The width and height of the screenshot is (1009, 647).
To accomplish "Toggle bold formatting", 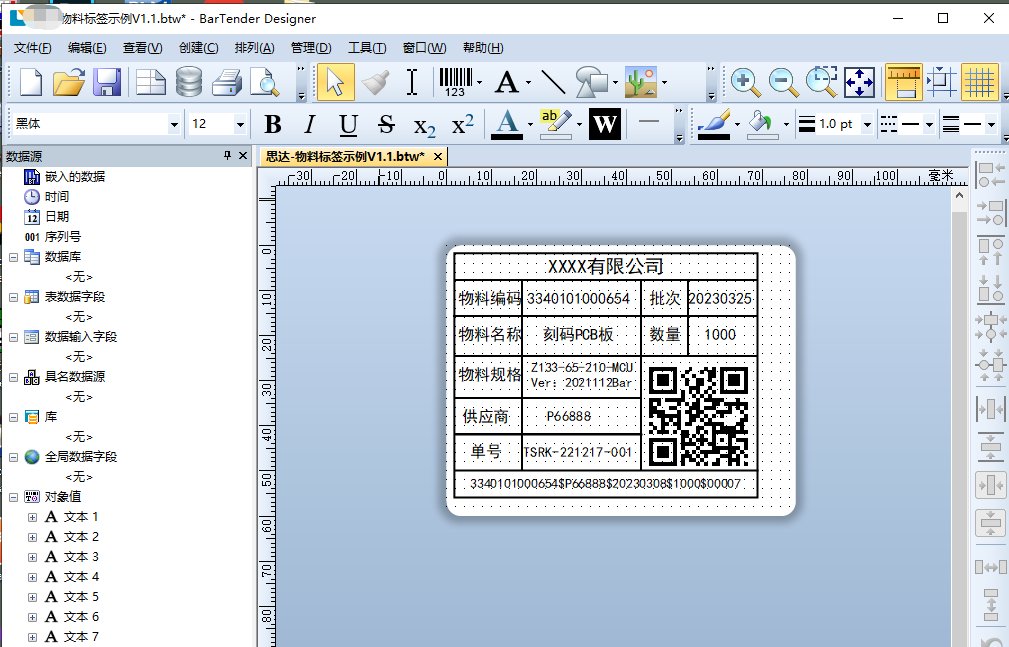I will coord(273,124).
